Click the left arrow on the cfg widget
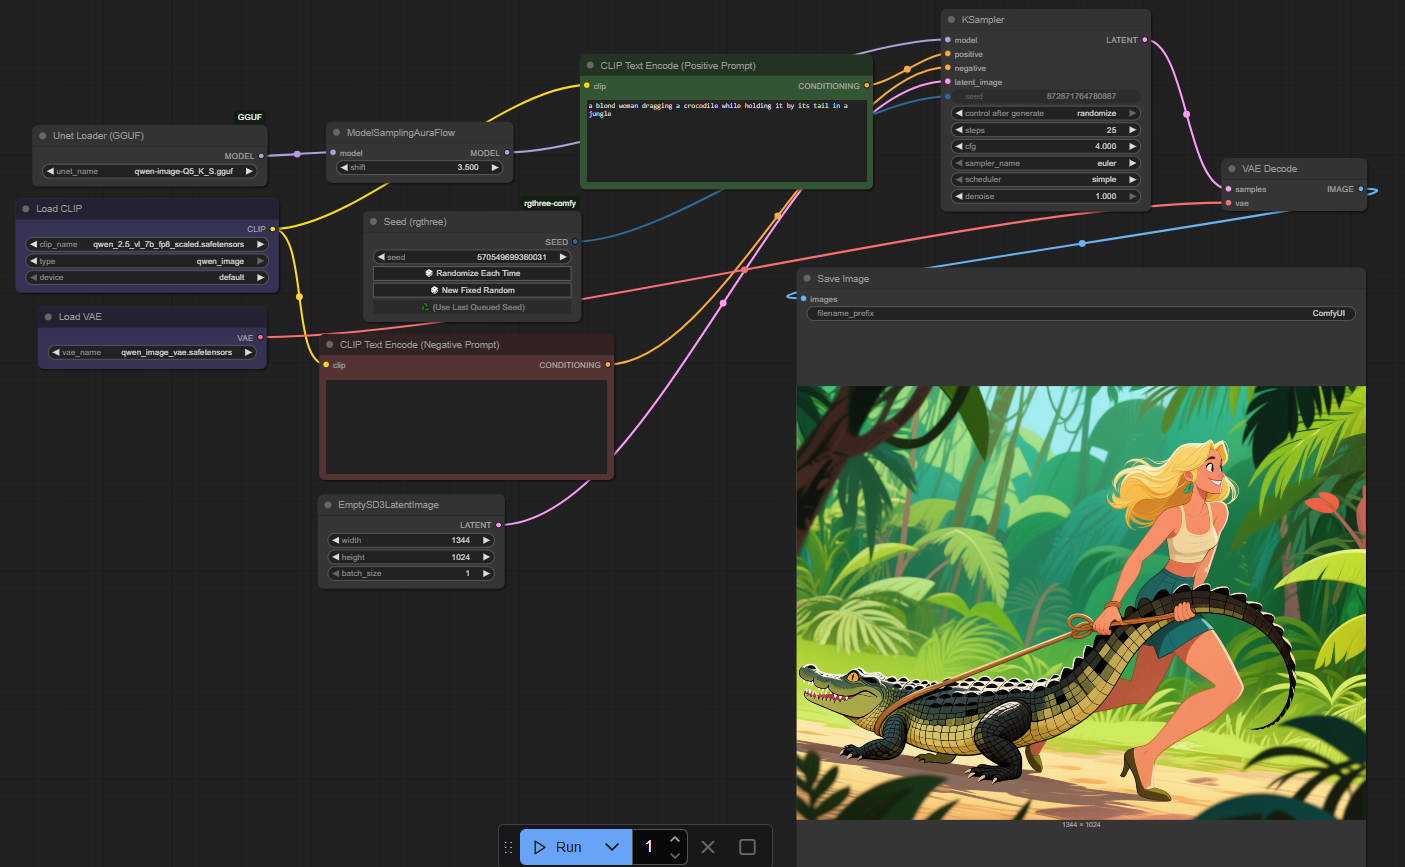 (x=959, y=146)
